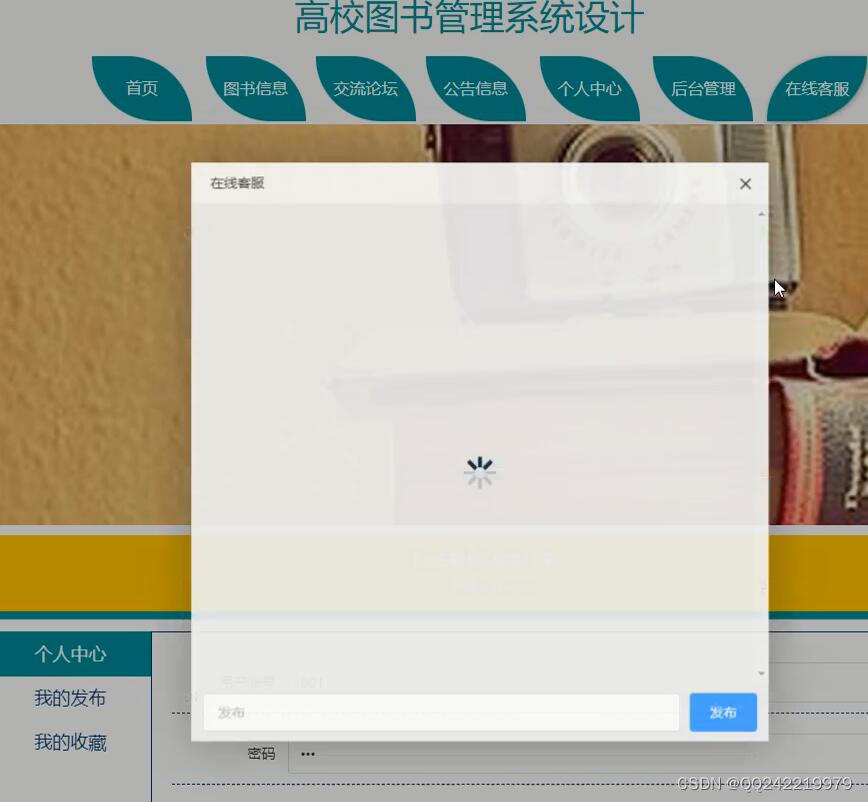The height and width of the screenshot is (802, 868).
Task: Switch to the 首页 navigation tab
Action: pos(141,88)
